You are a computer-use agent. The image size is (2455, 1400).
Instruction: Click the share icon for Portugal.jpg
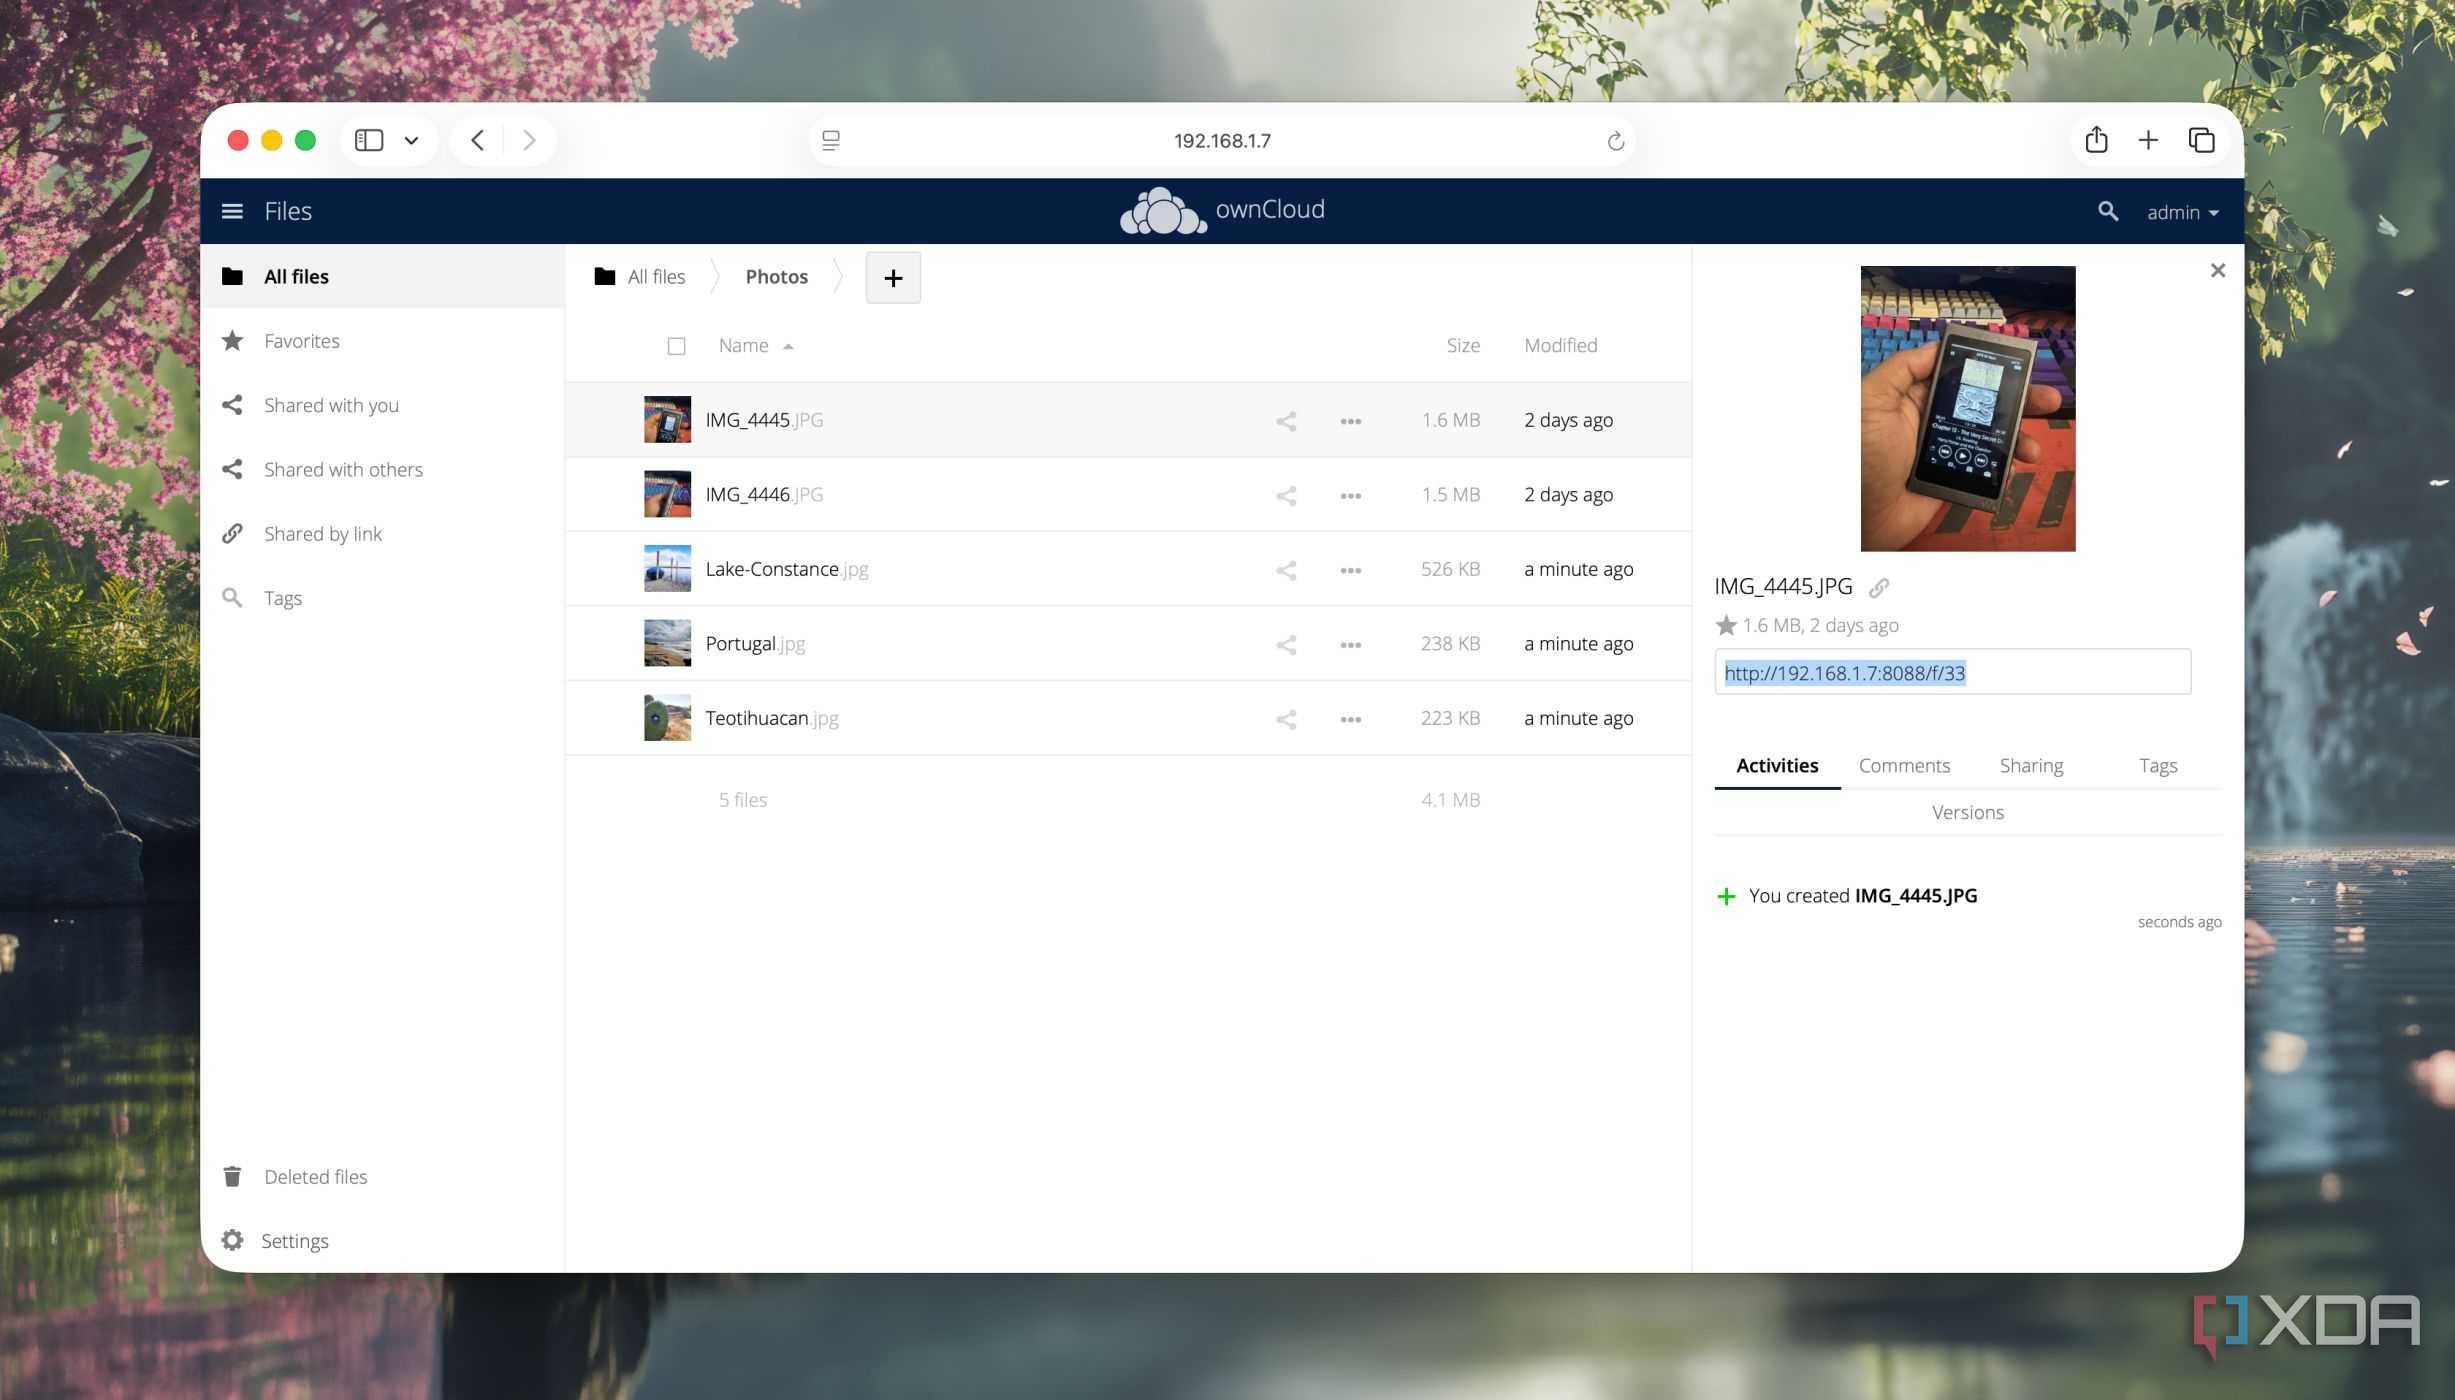[x=1286, y=645]
